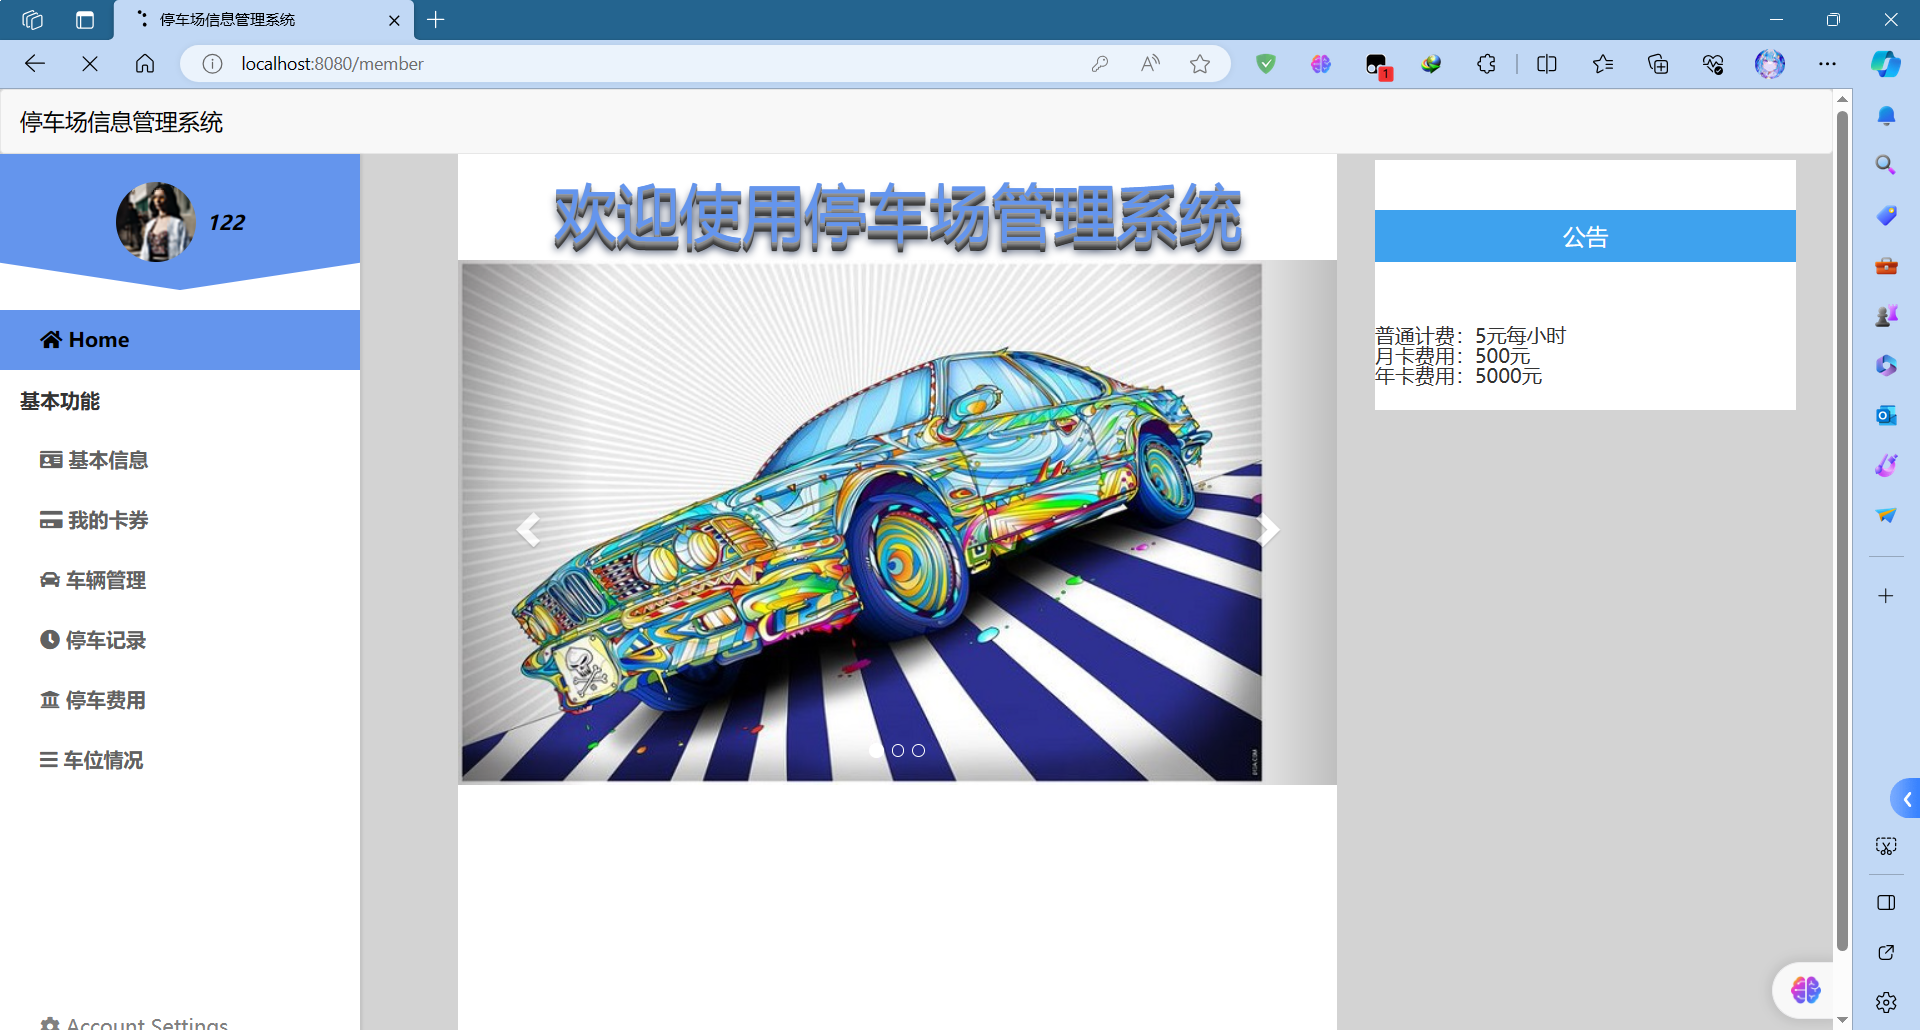Click the user avatar photo

[155, 222]
